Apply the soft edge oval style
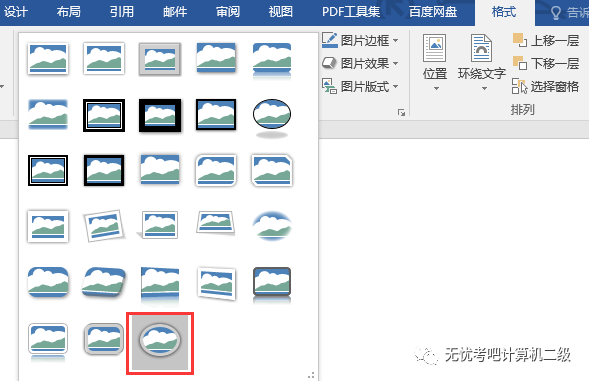 tap(272, 225)
